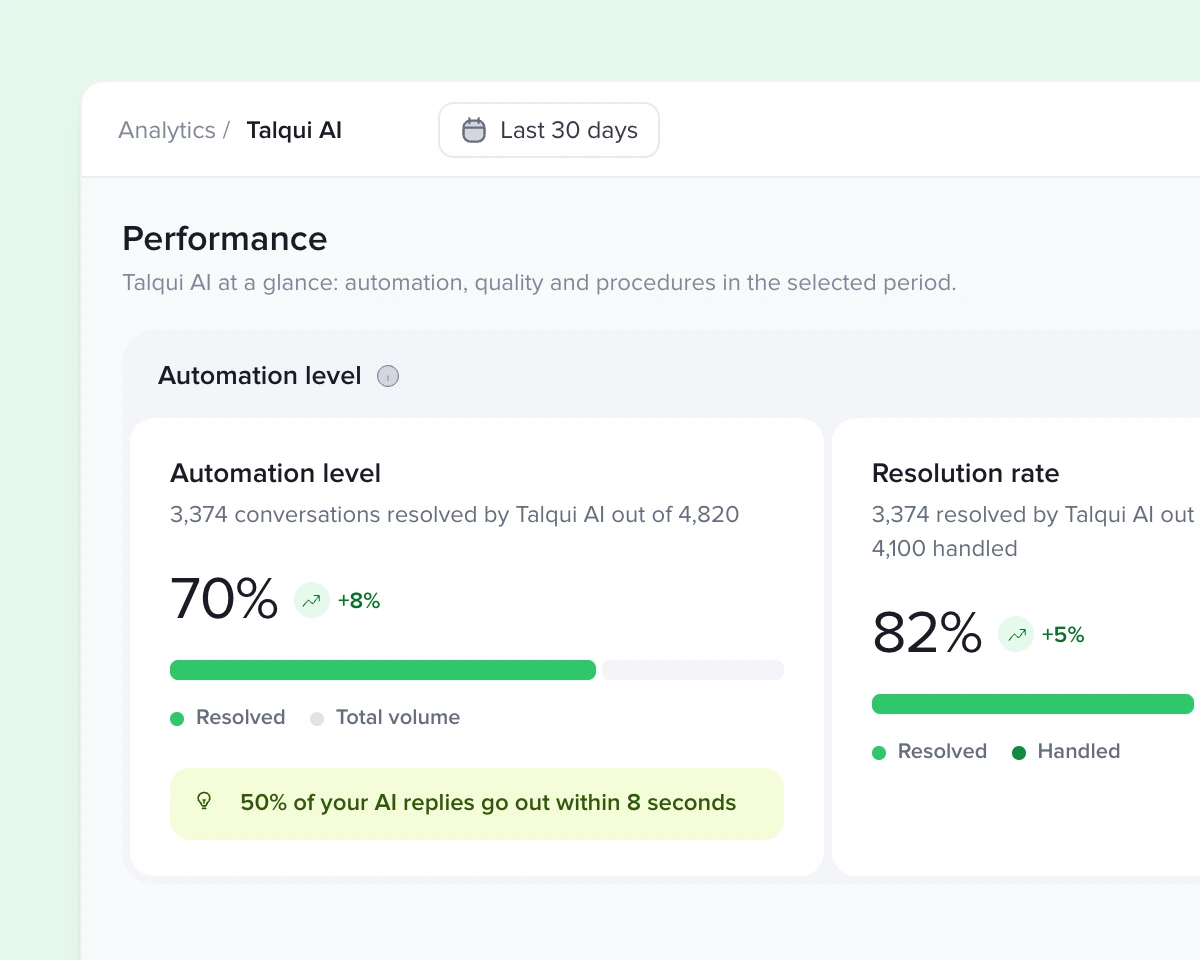Click the Handled legend label
1200x960 pixels.
(x=1079, y=752)
